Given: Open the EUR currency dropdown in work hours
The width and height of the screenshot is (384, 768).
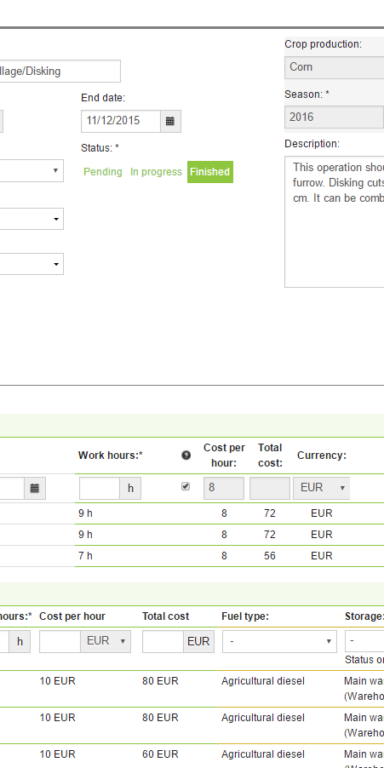Looking at the screenshot, I should [322, 488].
